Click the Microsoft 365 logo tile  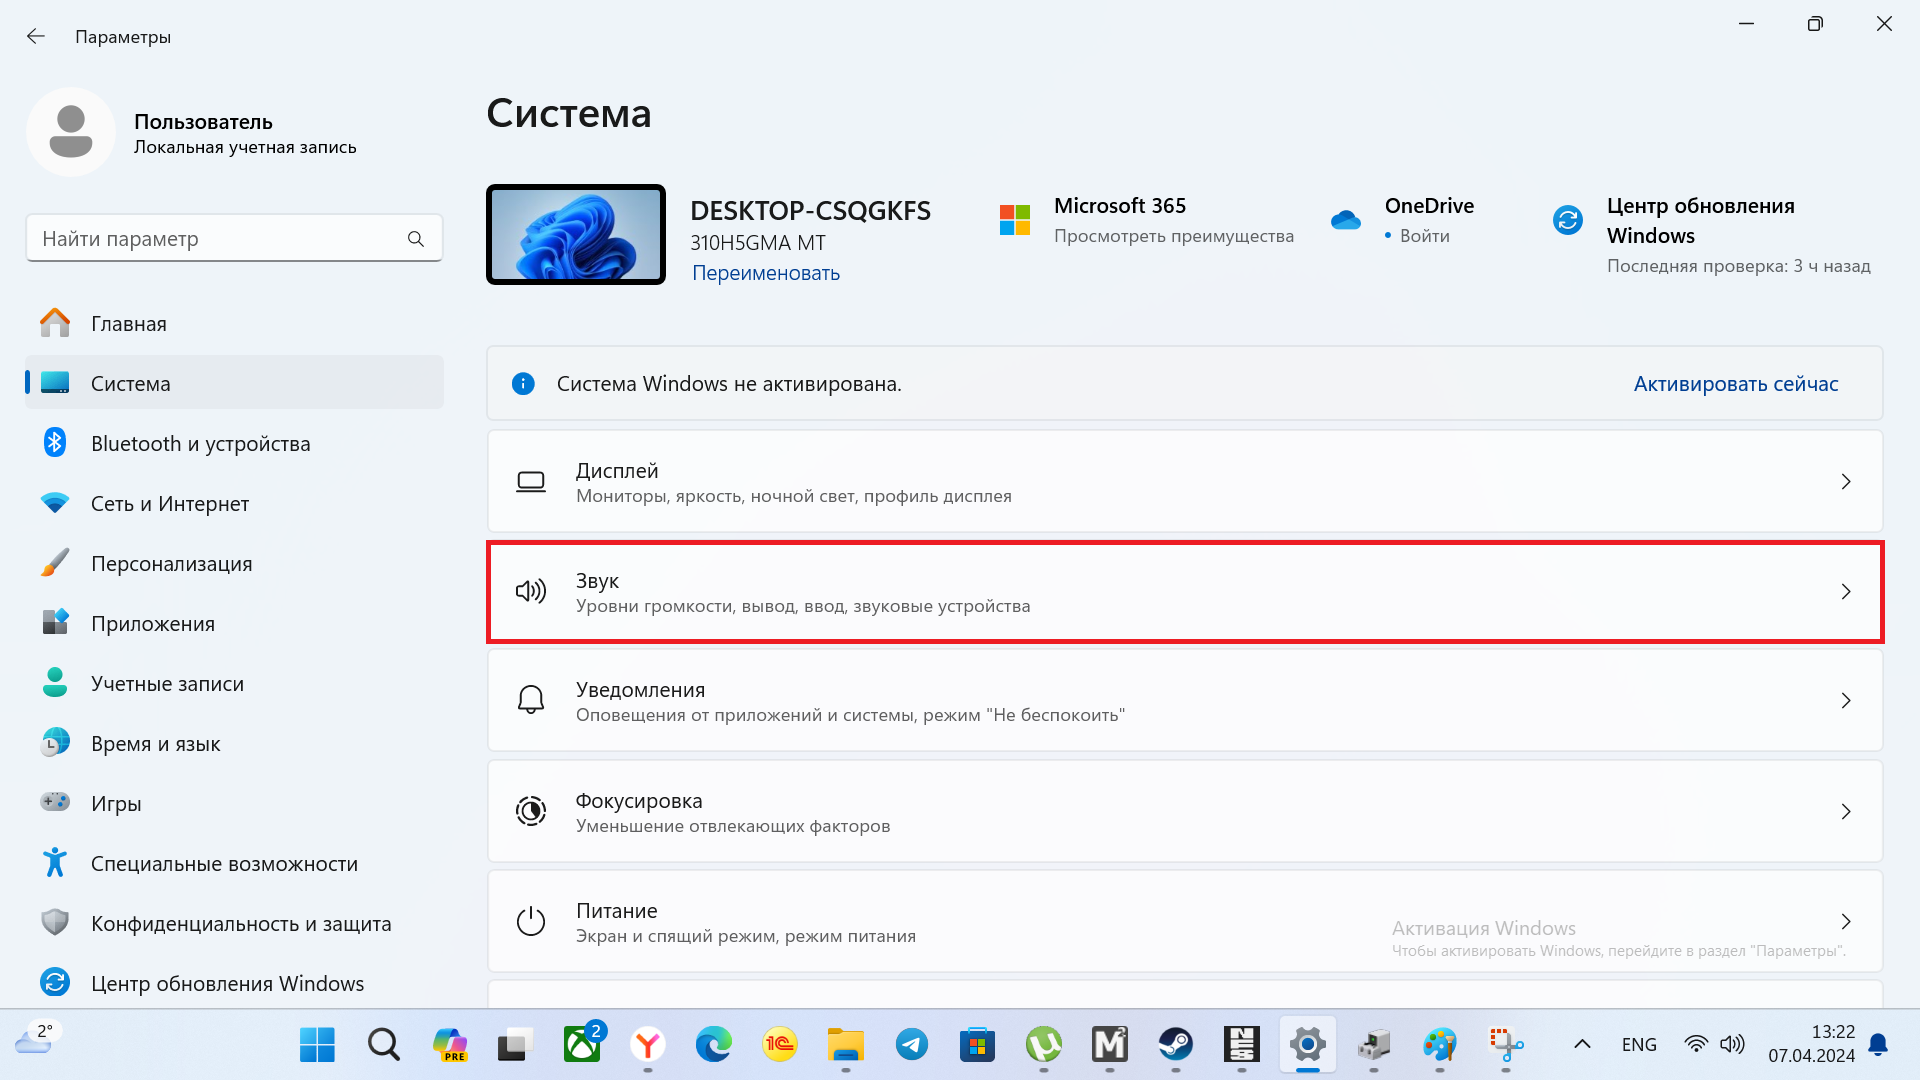pos(1014,220)
